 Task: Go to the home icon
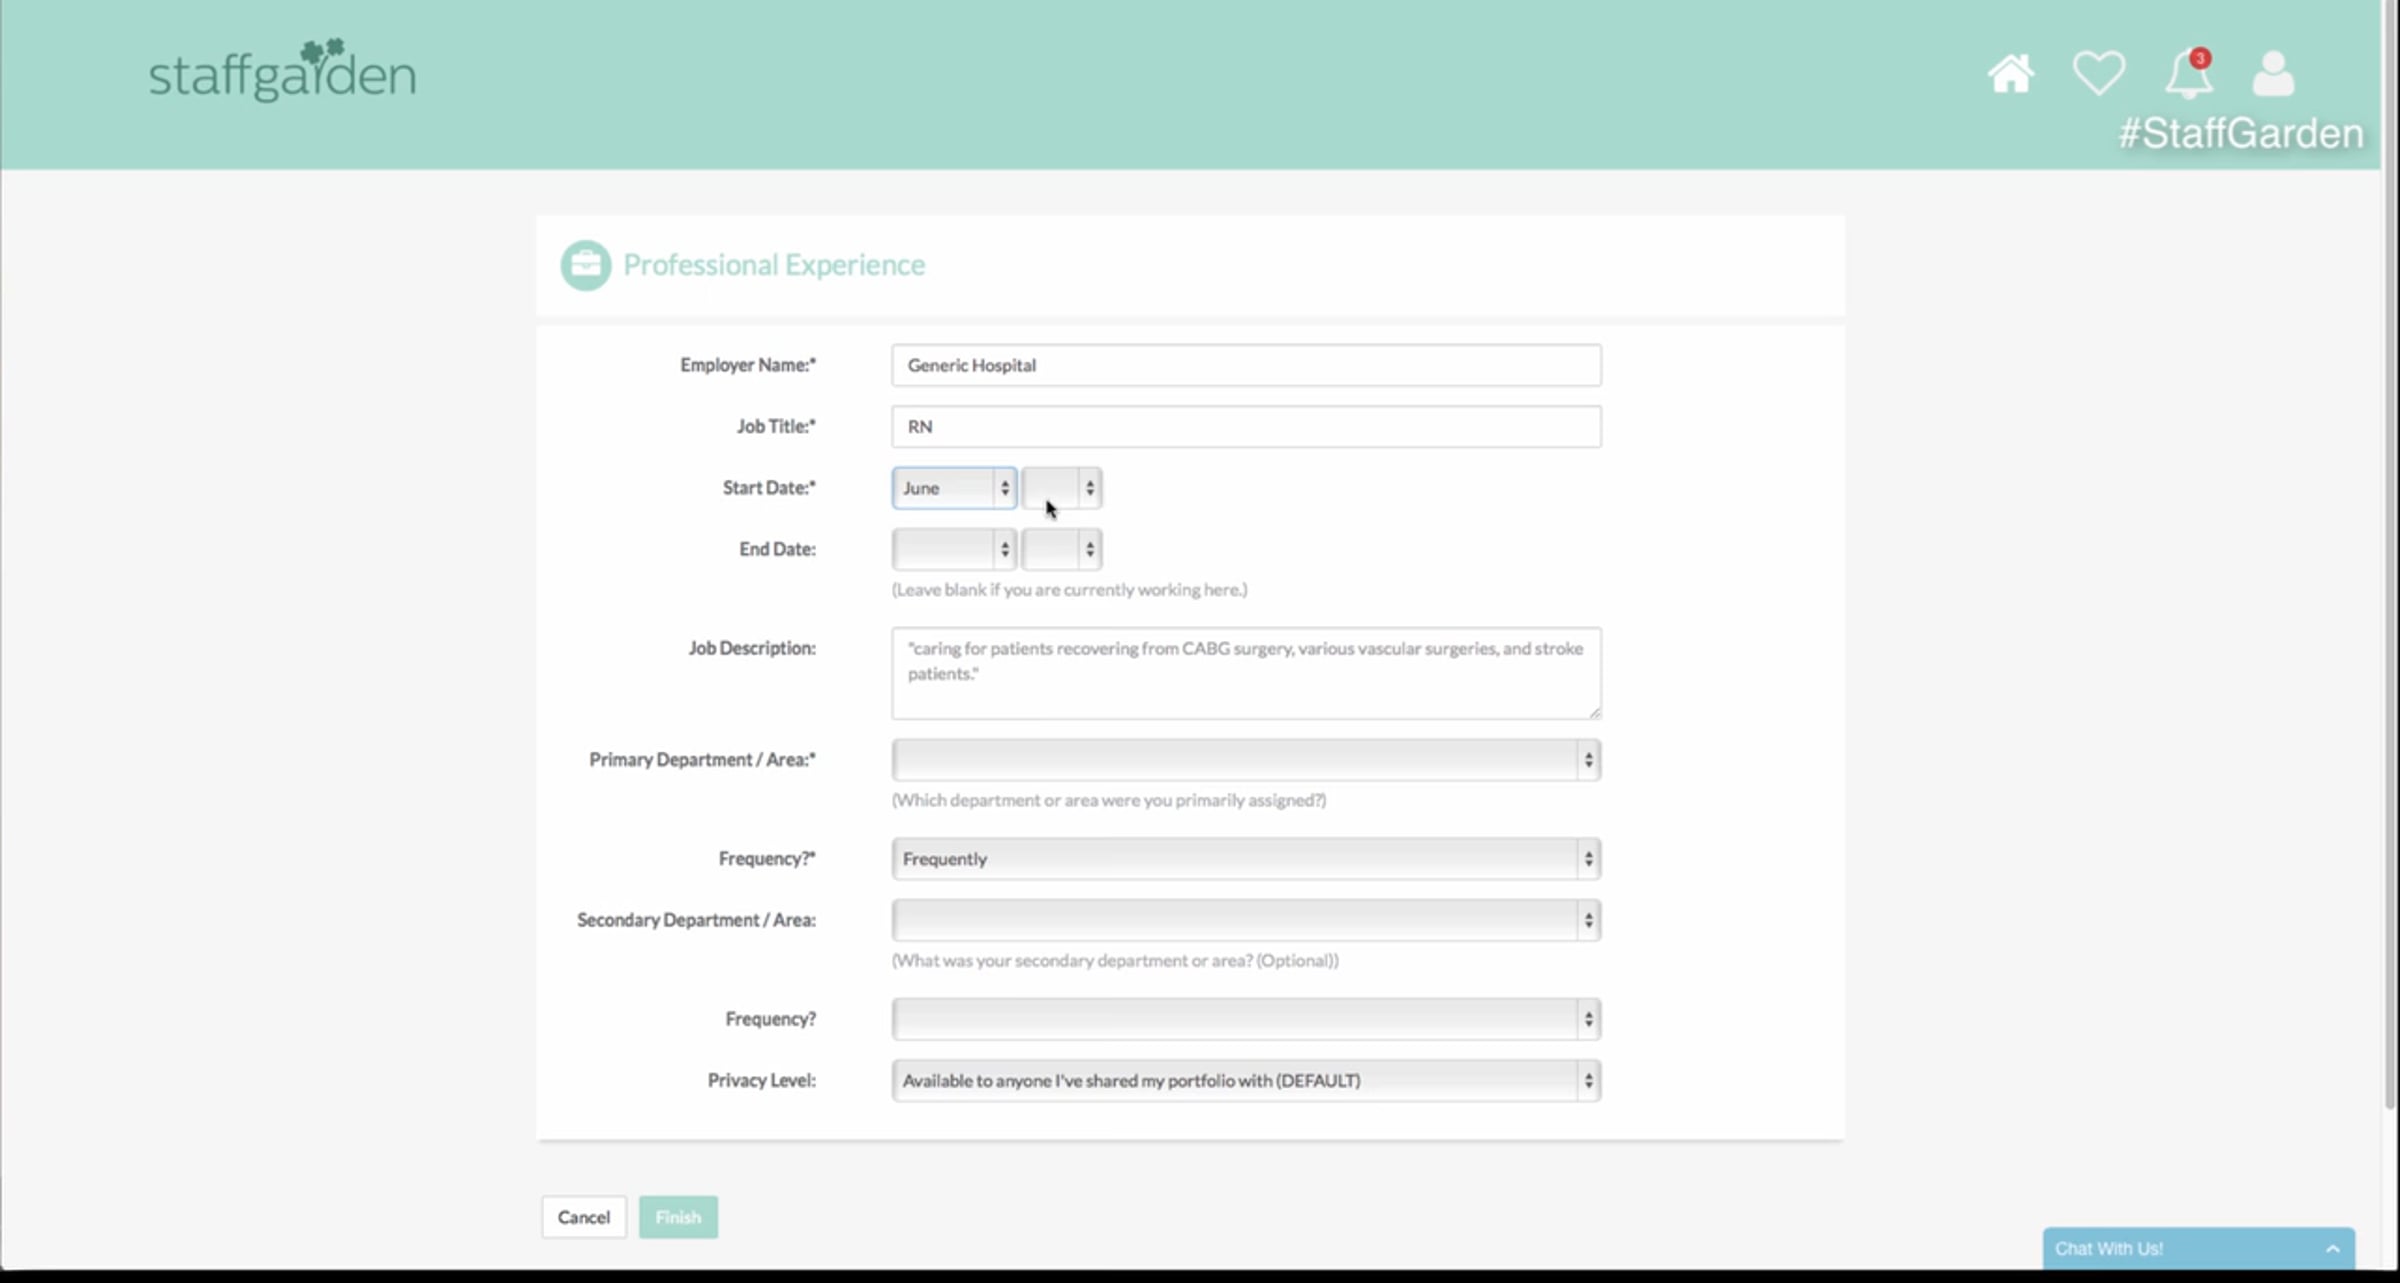[x=2010, y=74]
